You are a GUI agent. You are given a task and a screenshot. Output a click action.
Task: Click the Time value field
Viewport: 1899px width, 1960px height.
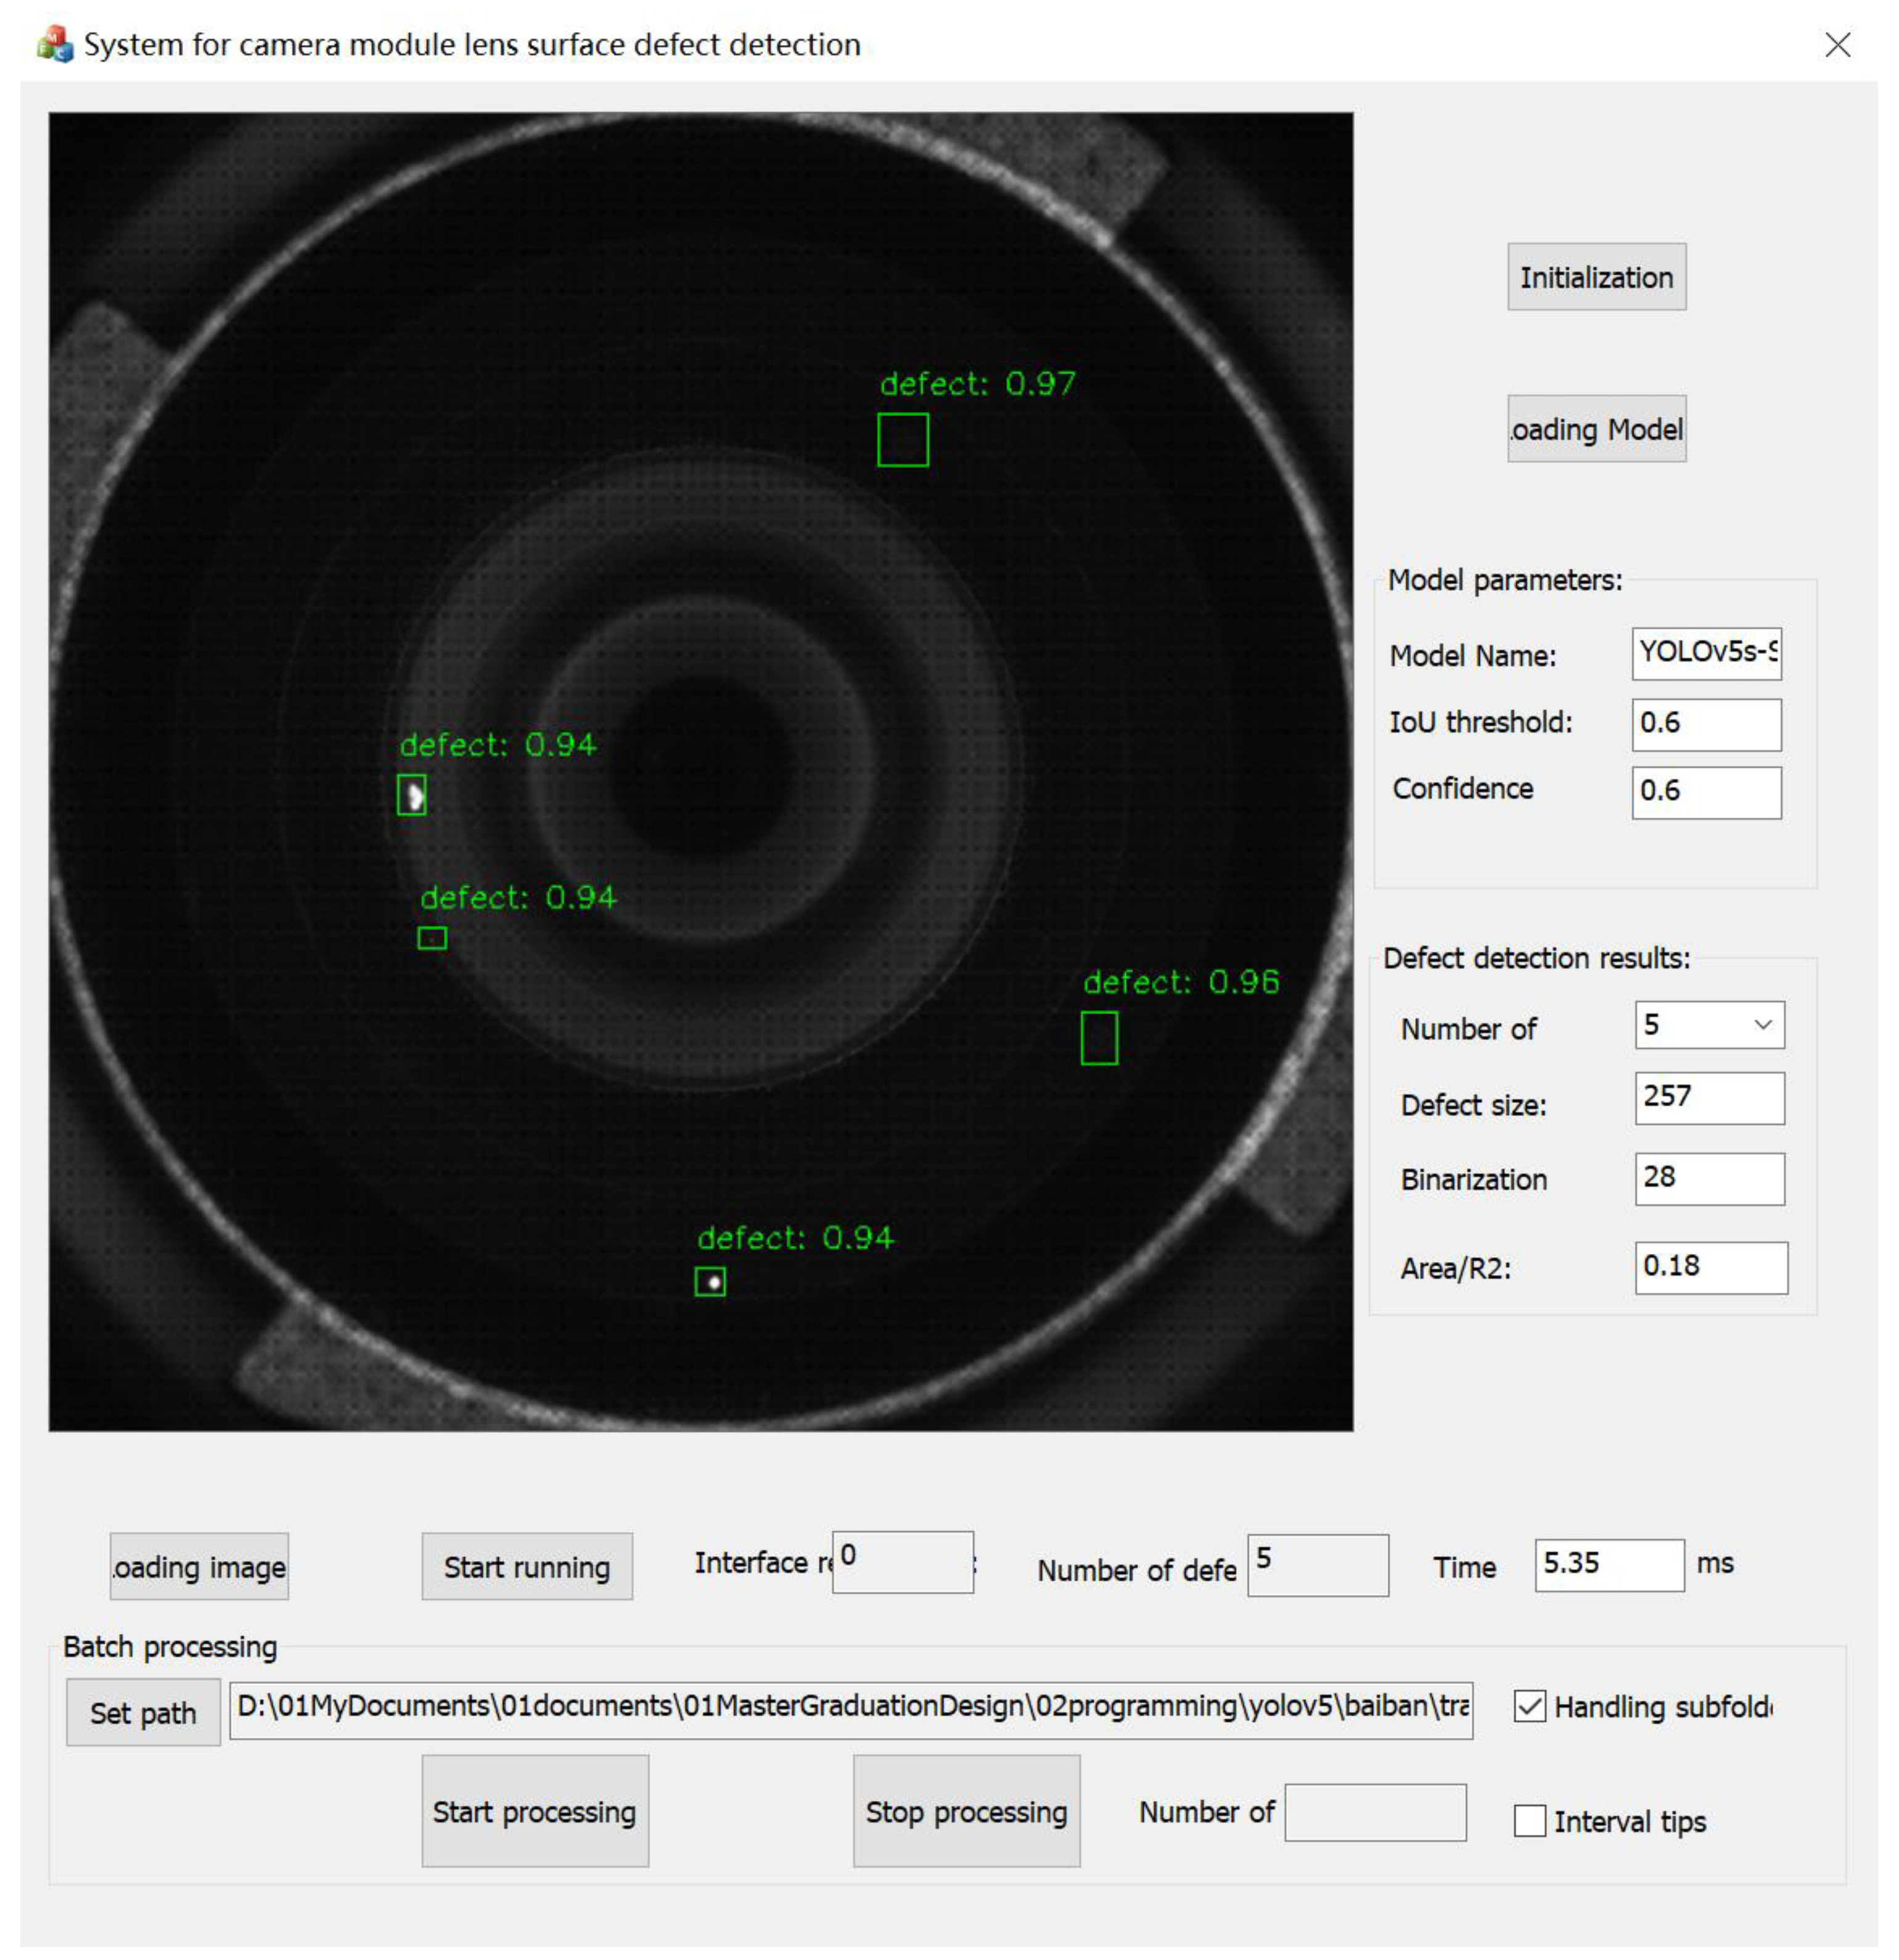1609,1565
